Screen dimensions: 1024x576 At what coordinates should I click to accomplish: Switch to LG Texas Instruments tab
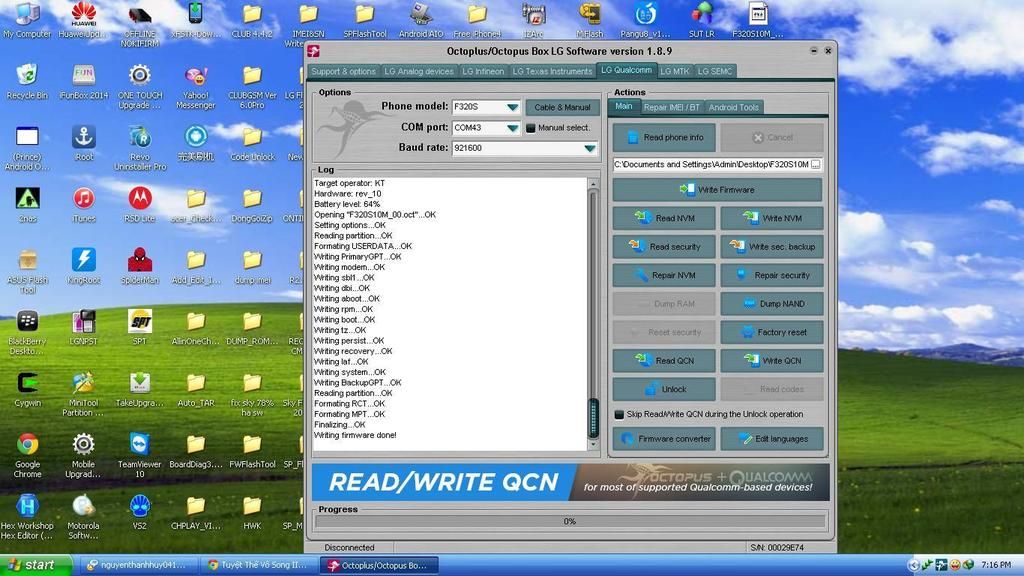click(x=552, y=71)
